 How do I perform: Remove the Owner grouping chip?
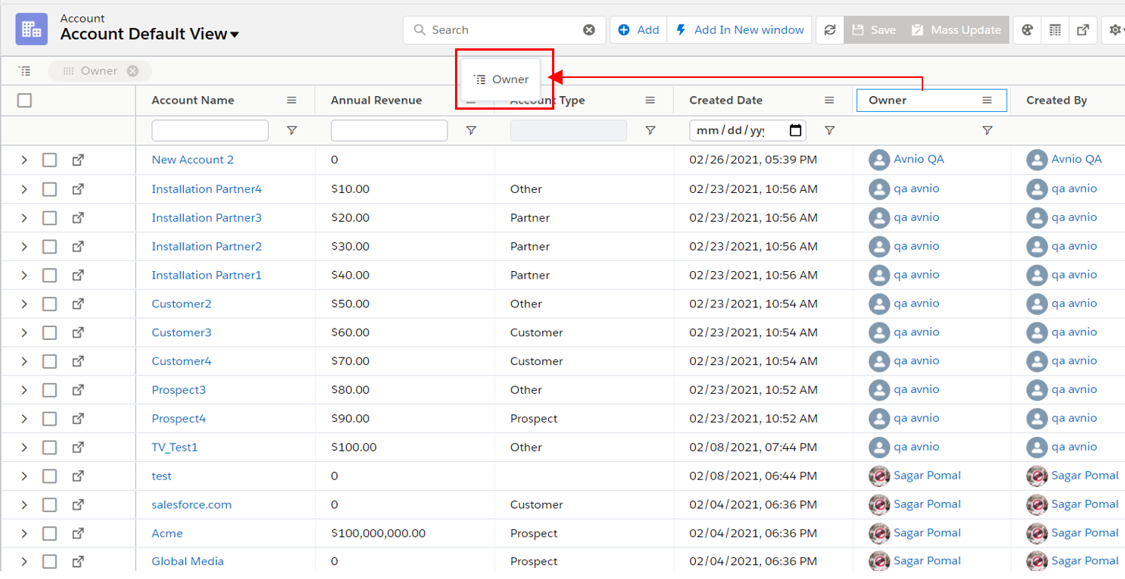pyautogui.click(x=133, y=71)
